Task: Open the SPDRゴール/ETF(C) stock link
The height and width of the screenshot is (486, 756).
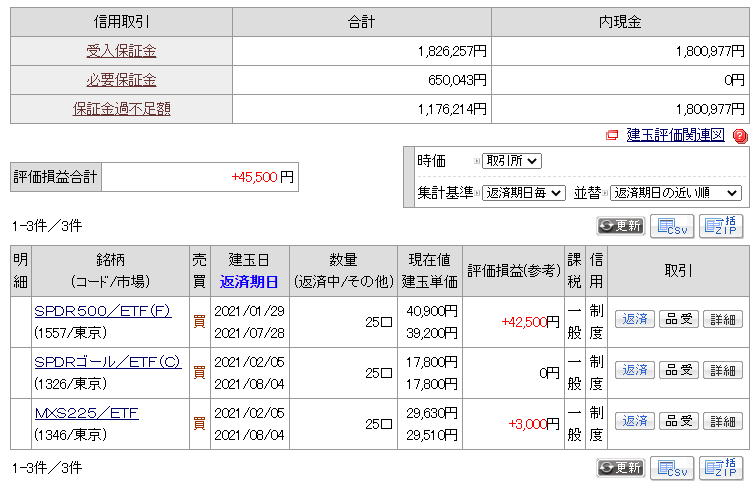Action: (108, 362)
